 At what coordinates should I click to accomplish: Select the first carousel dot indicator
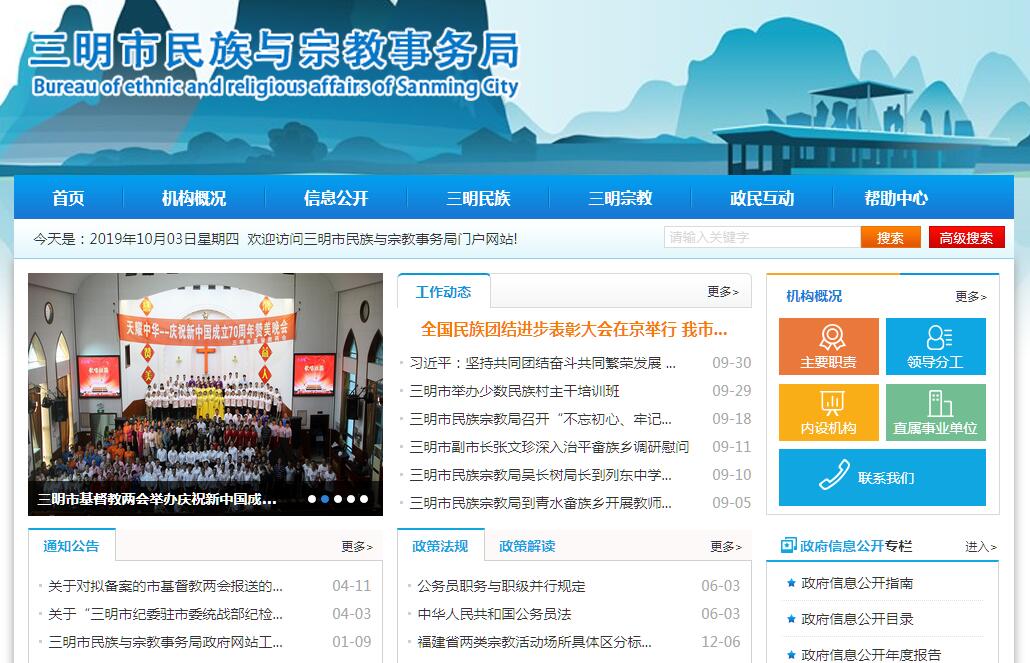coord(312,499)
